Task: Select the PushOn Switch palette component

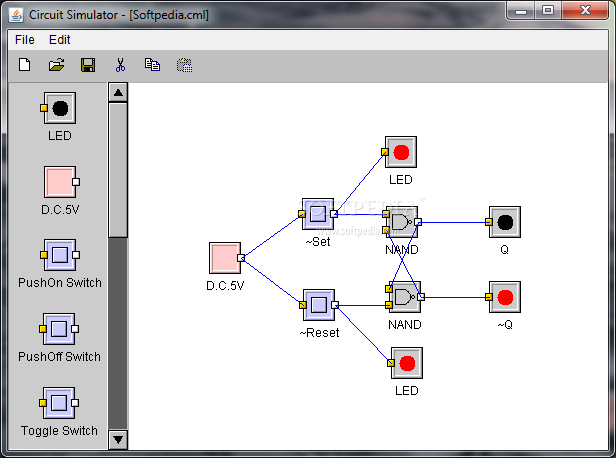Action: tap(60, 255)
